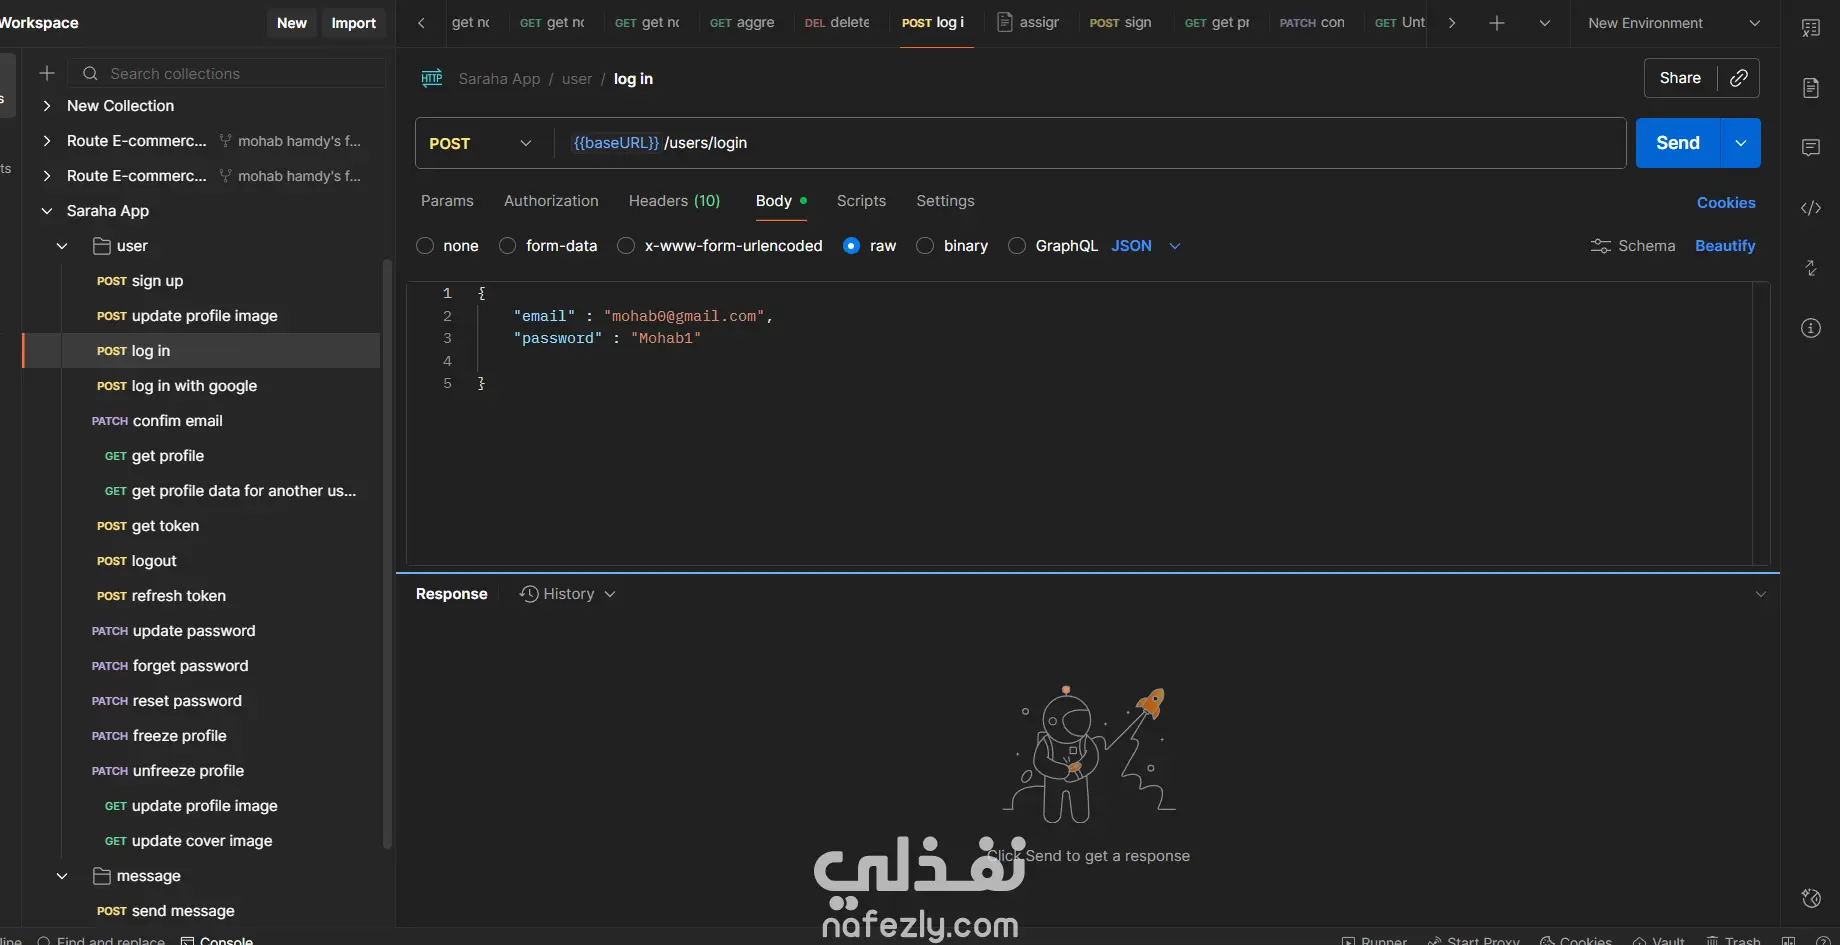Click the Beautify link
Image resolution: width=1840 pixels, height=945 pixels.
point(1725,246)
